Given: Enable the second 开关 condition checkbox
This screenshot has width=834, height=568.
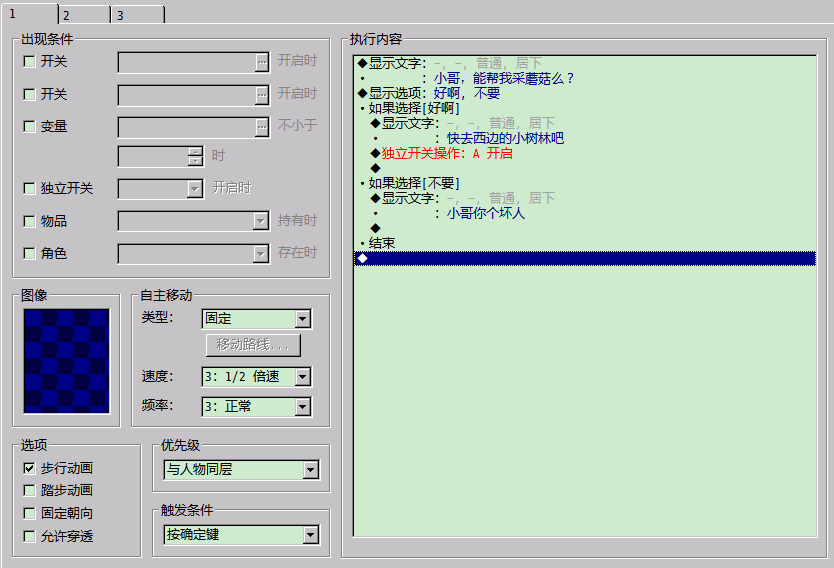Looking at the screenshot, I should (29, 94).
